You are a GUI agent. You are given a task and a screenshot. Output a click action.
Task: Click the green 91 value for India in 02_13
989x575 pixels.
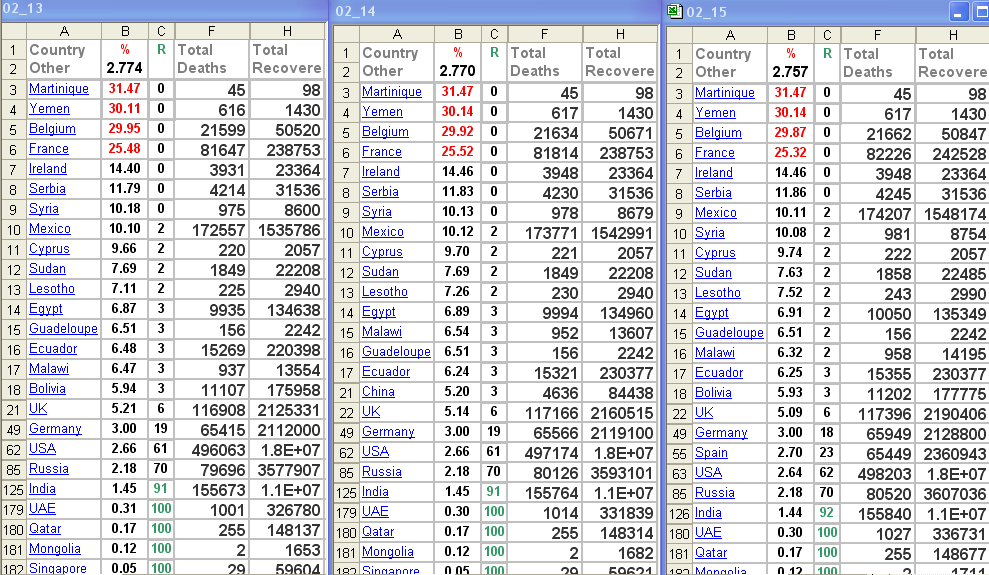click(x=160, y=489)
